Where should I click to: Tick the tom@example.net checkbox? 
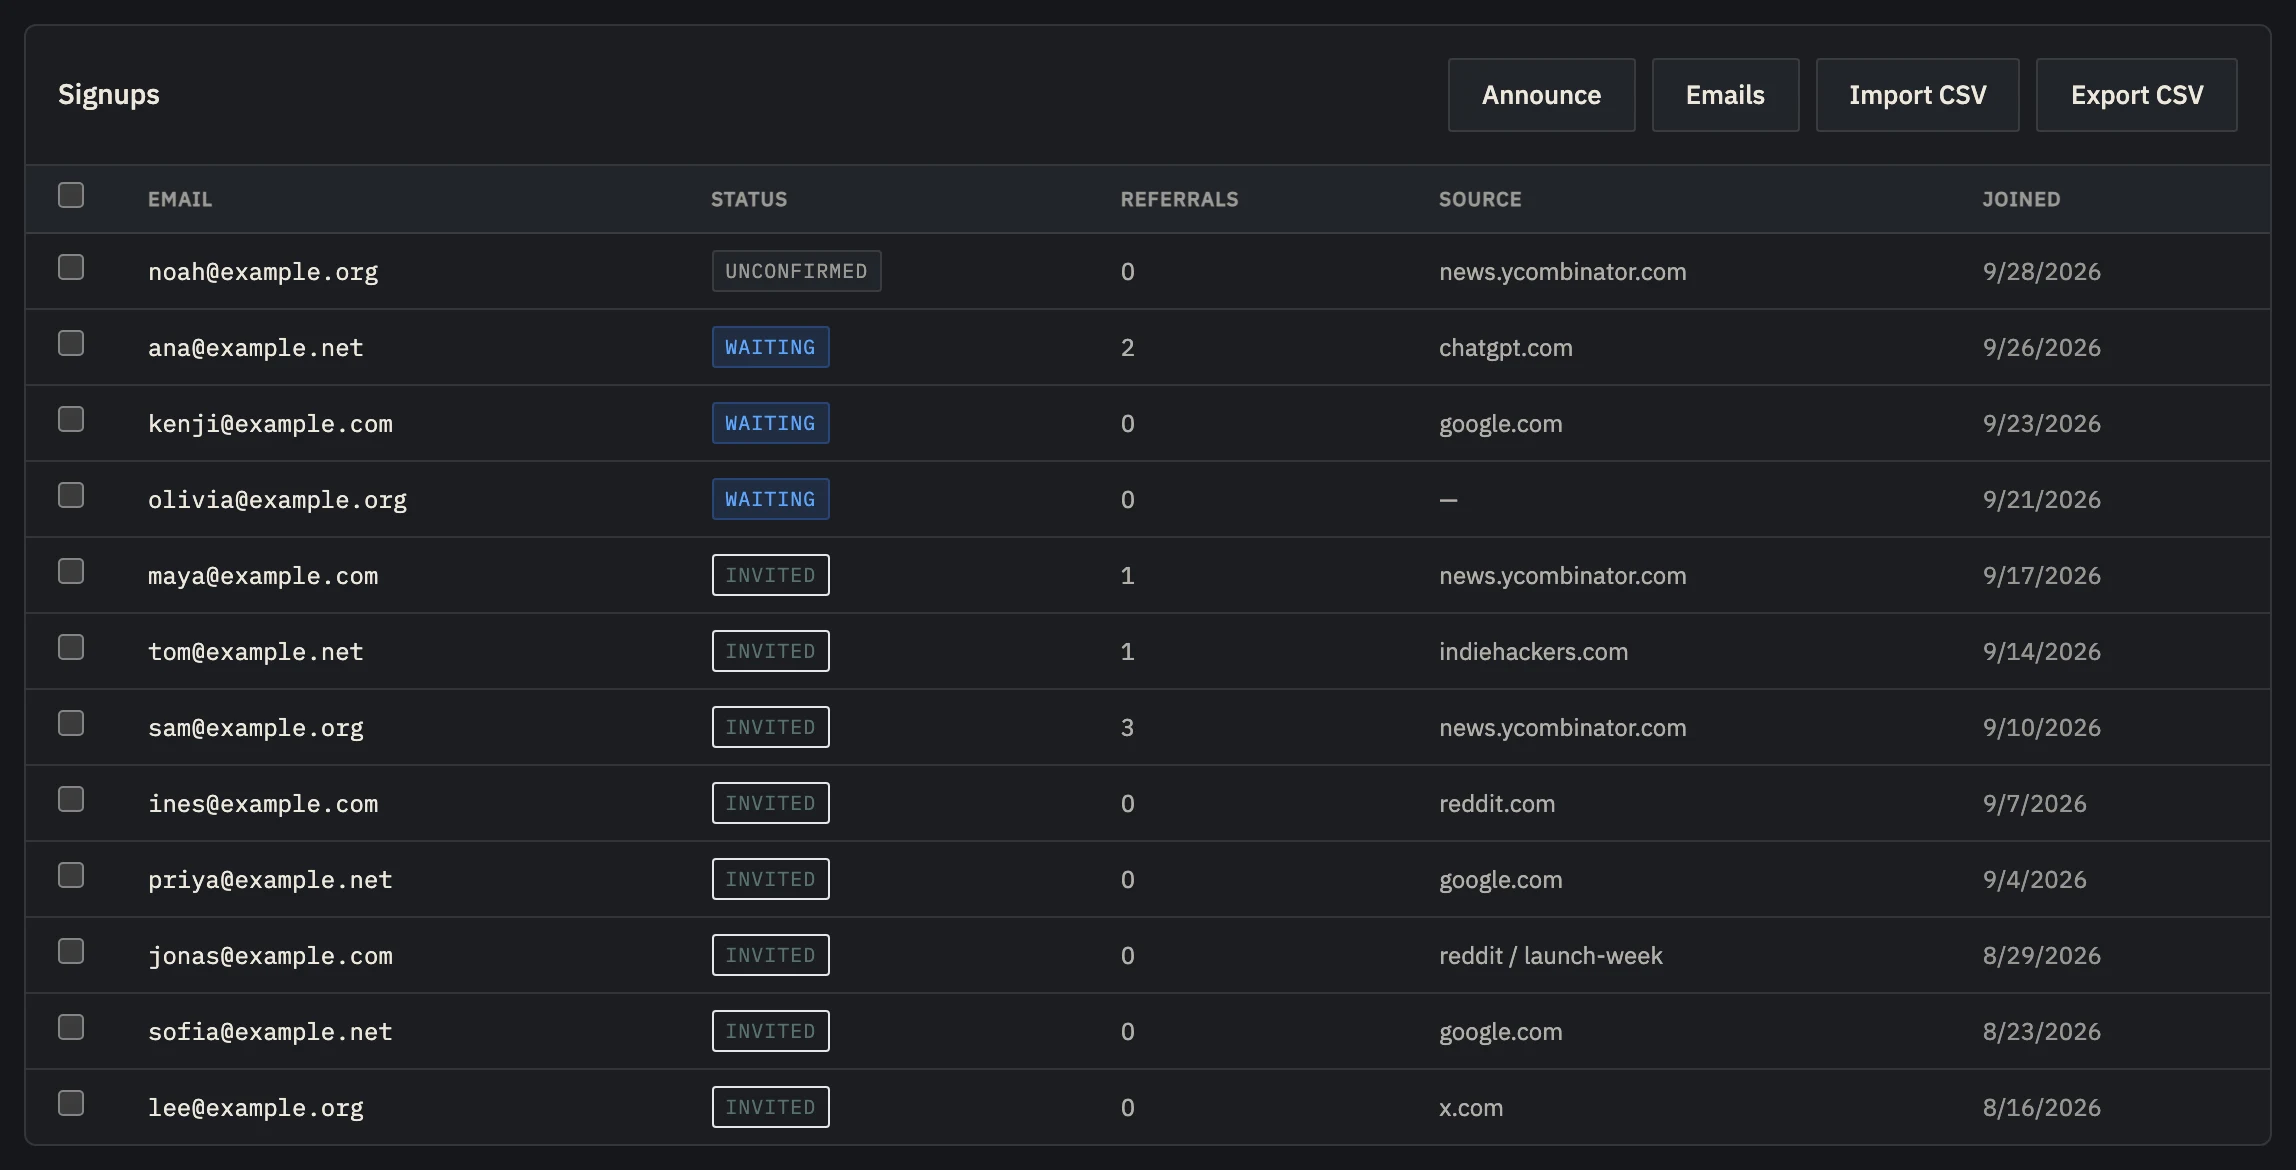pos(71,647)
